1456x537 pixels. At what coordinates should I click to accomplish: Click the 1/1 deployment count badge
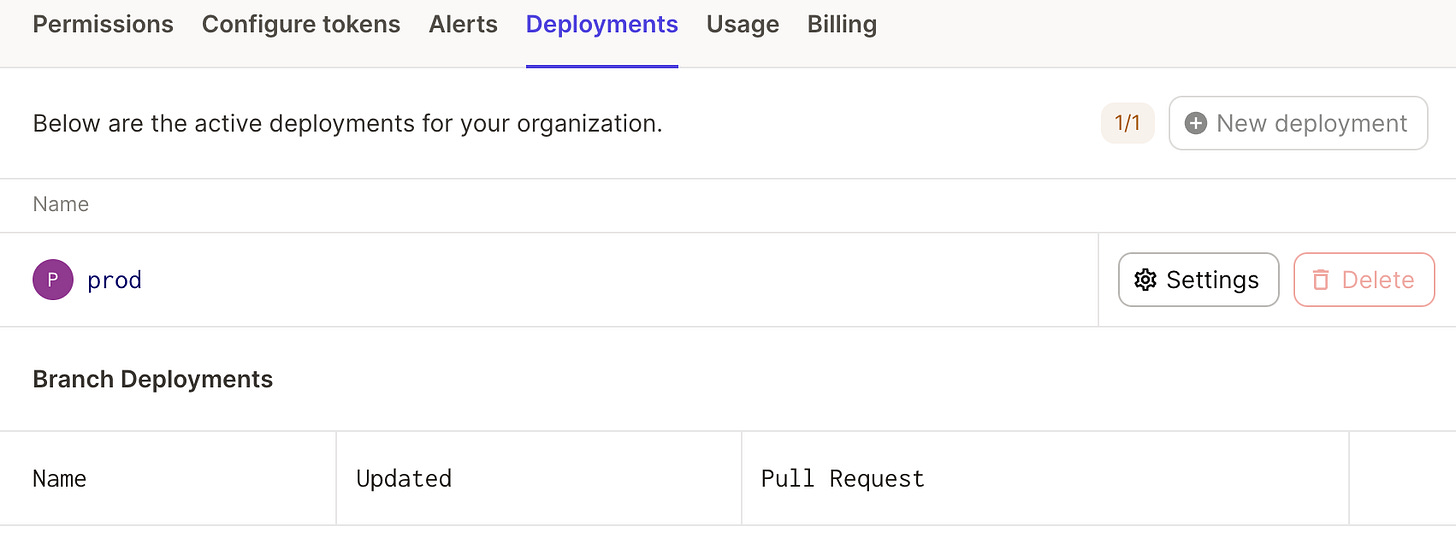click(1127, 123)
